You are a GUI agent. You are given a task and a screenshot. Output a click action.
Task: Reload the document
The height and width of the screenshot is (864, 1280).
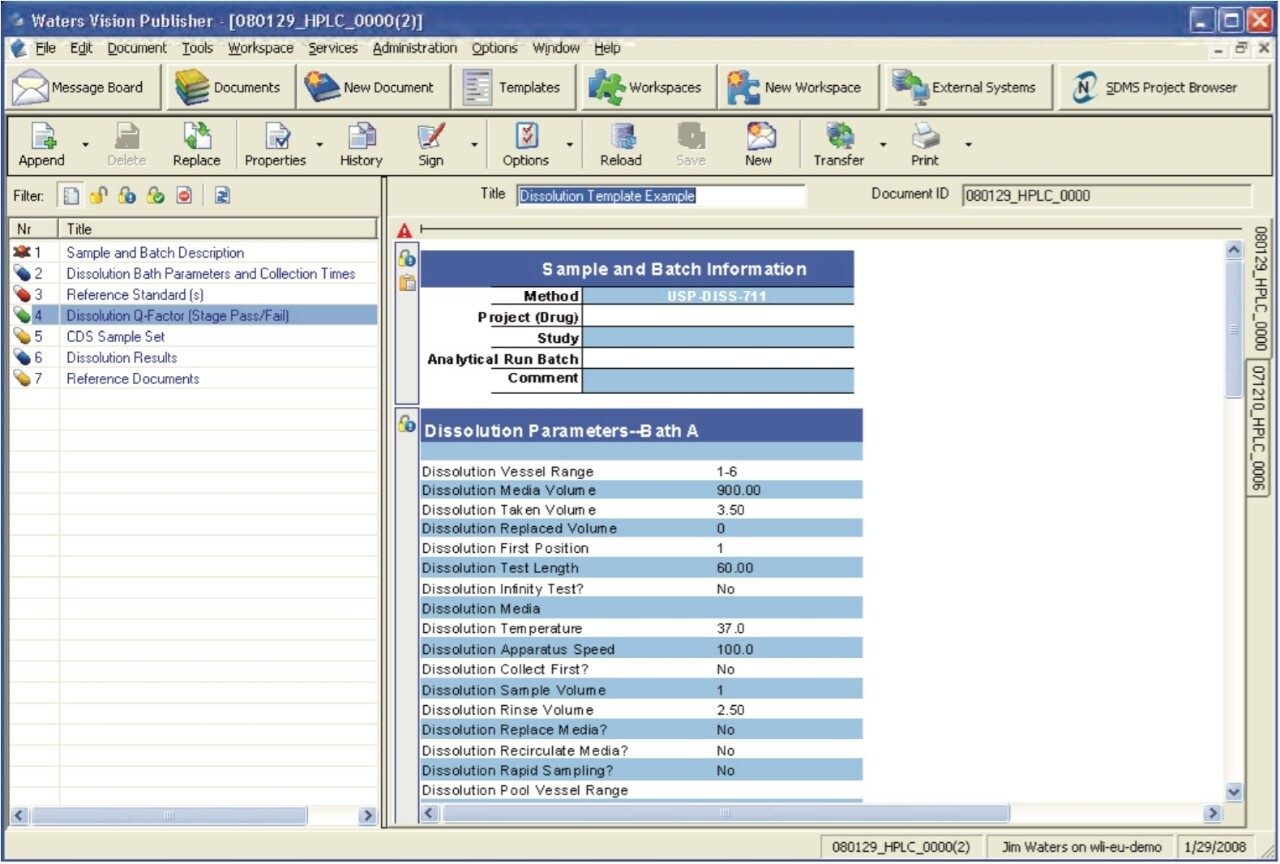[x=621, y=145]
